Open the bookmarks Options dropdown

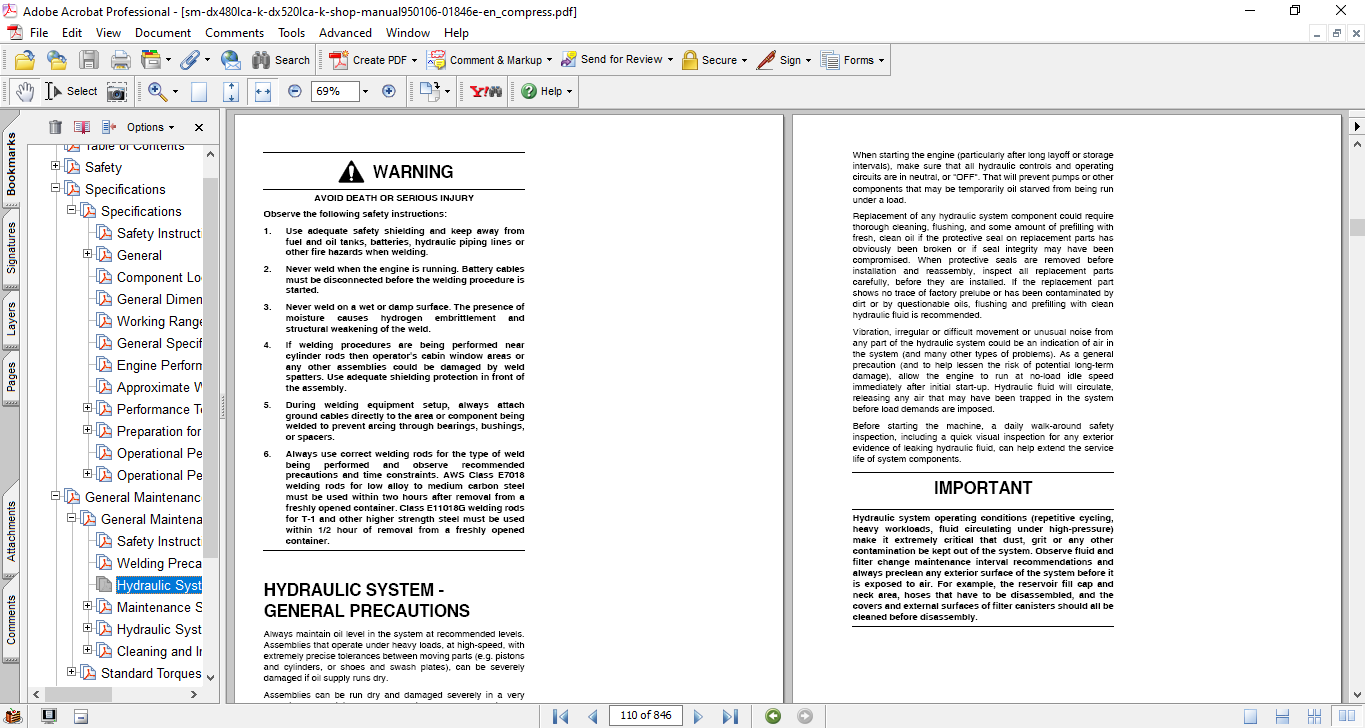coord(150,127)
